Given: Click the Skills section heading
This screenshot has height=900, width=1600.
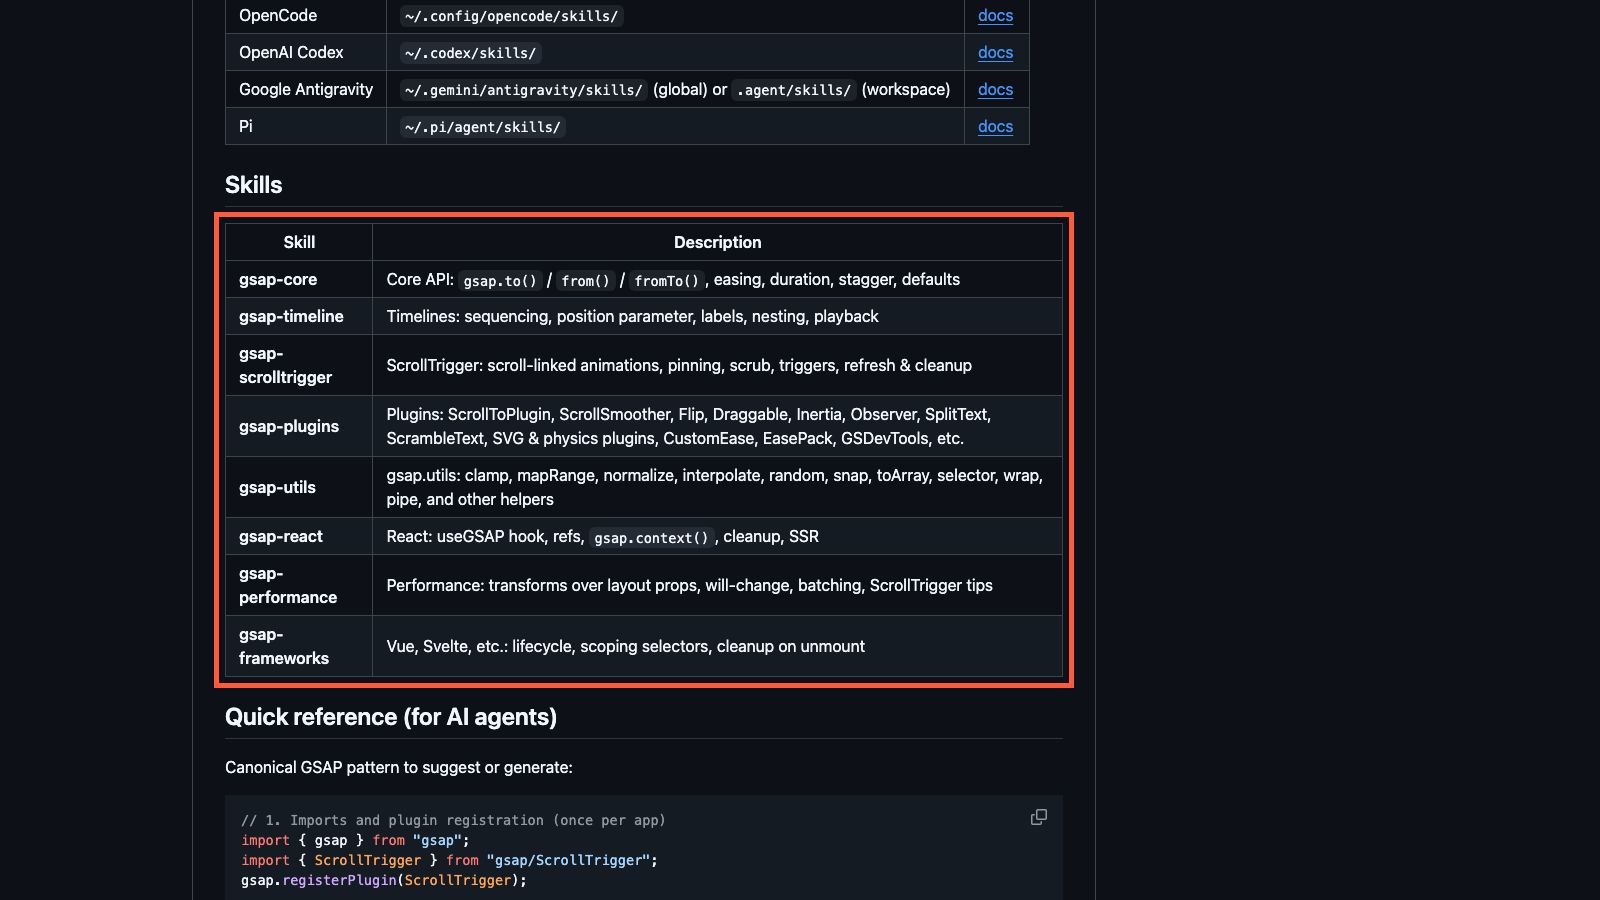Looking at the screenshot, I should point(253,185).
